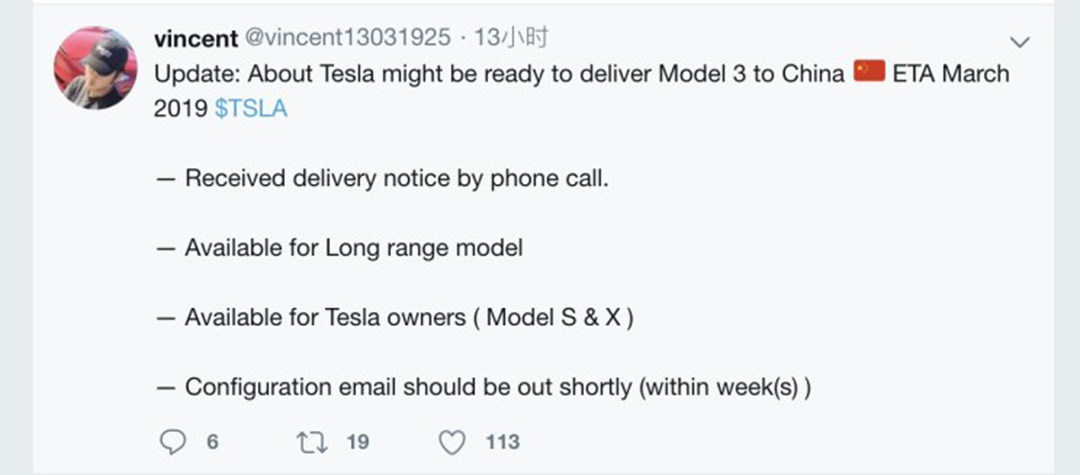Click the reply count 6
Image resolution: width=1080 pixels, height=475 pixels.
tap(212, 441)
